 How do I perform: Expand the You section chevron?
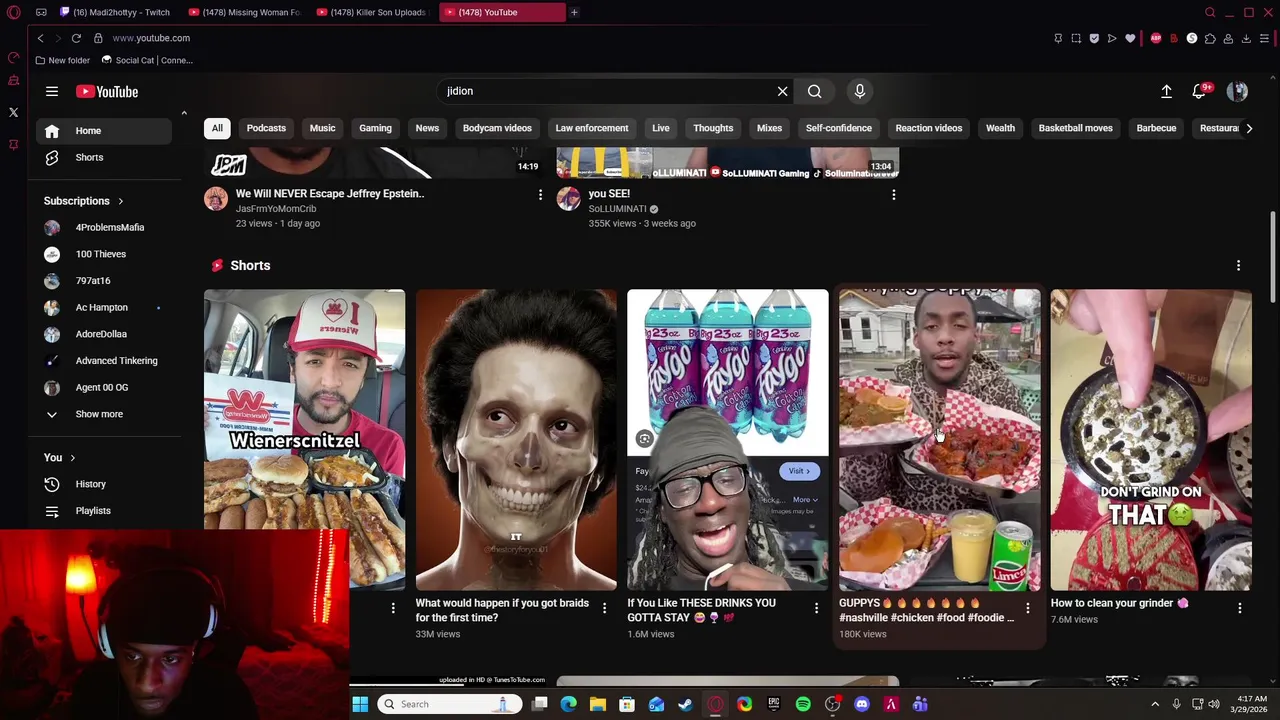pos(72,458)
